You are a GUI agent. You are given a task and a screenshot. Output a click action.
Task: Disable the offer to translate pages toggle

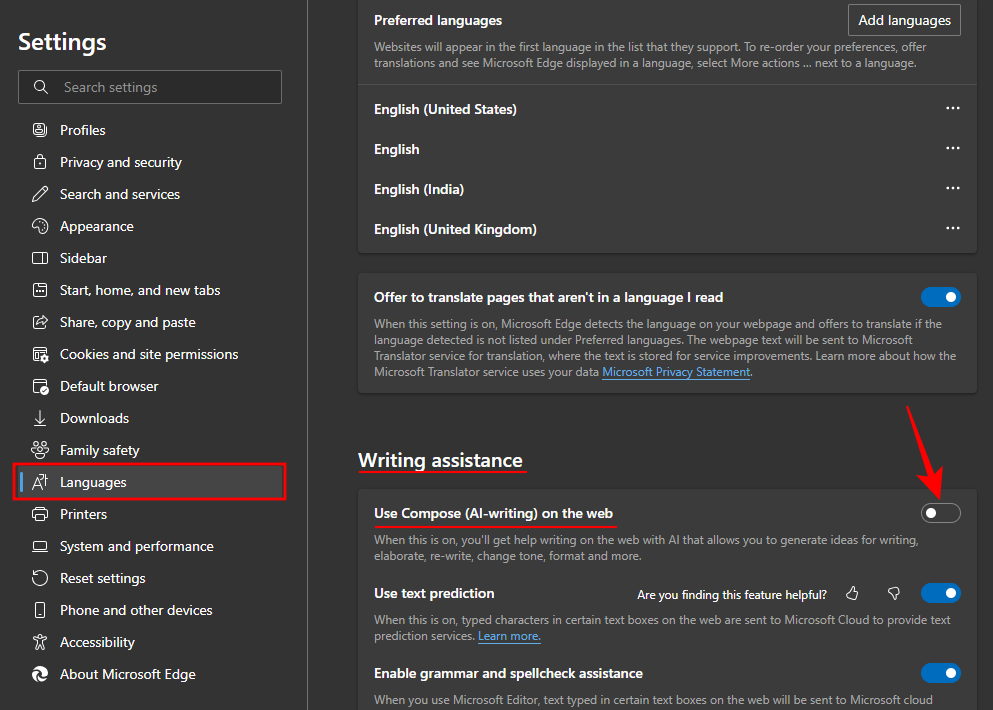[940, 297]
